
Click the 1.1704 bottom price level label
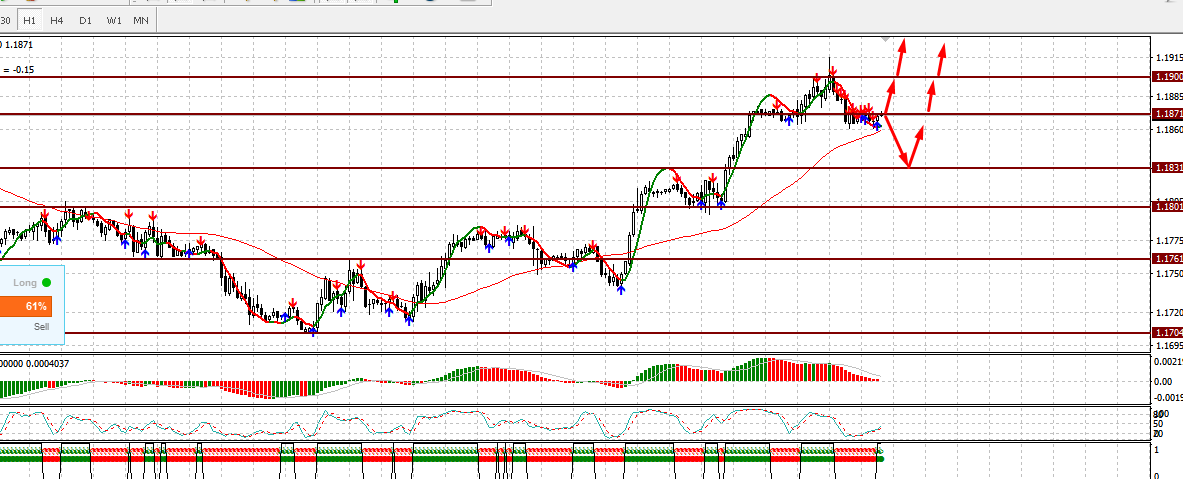tap(1167, 332)
